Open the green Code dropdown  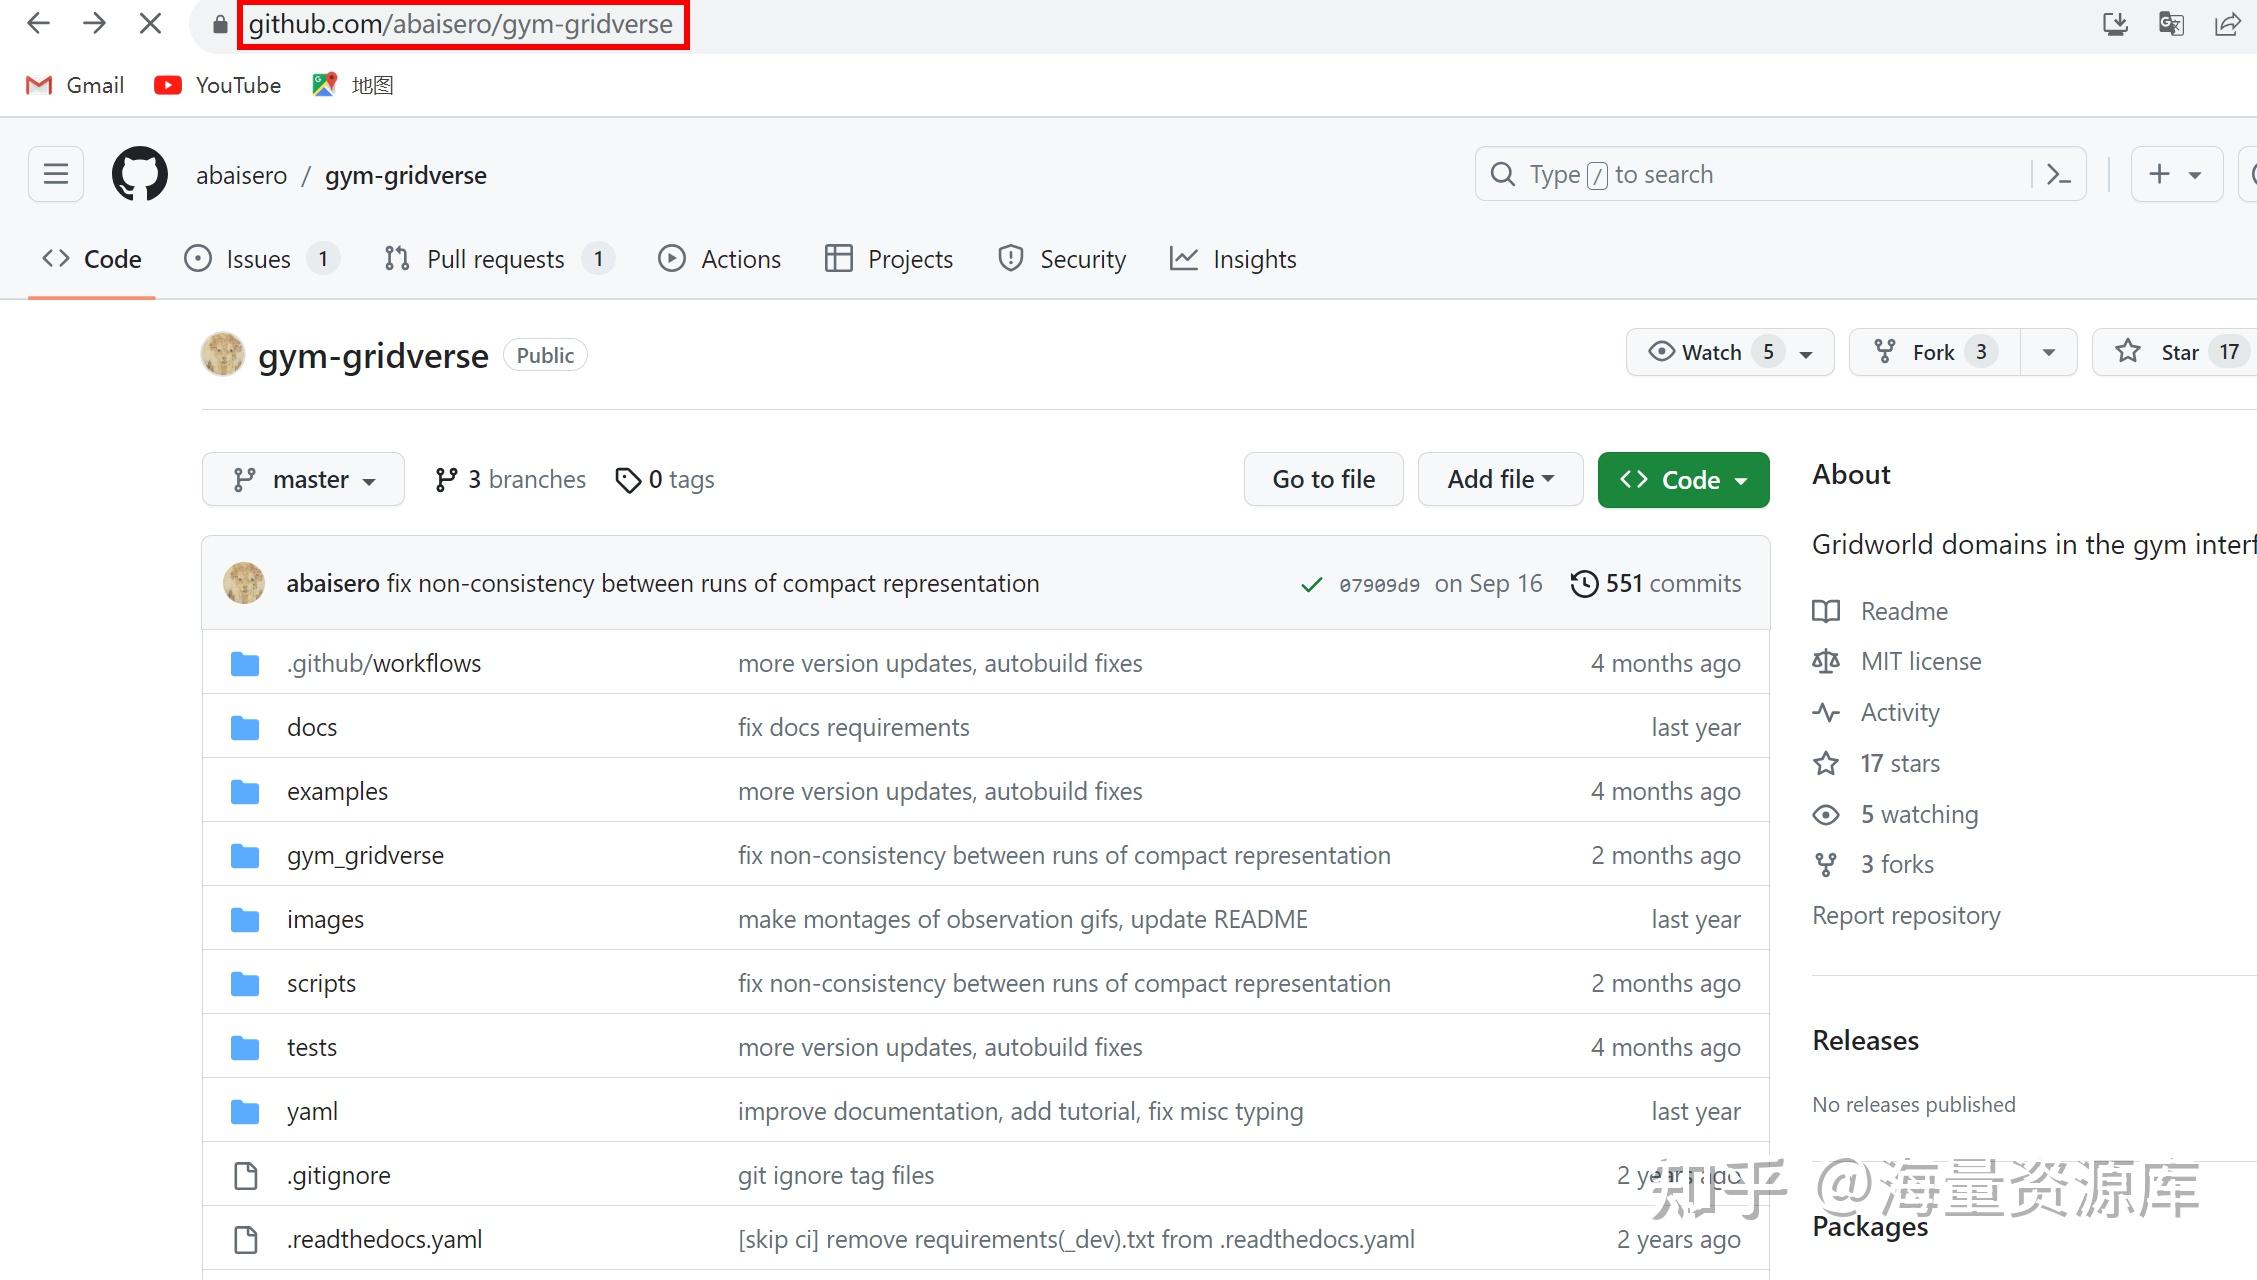point(1683,480)
